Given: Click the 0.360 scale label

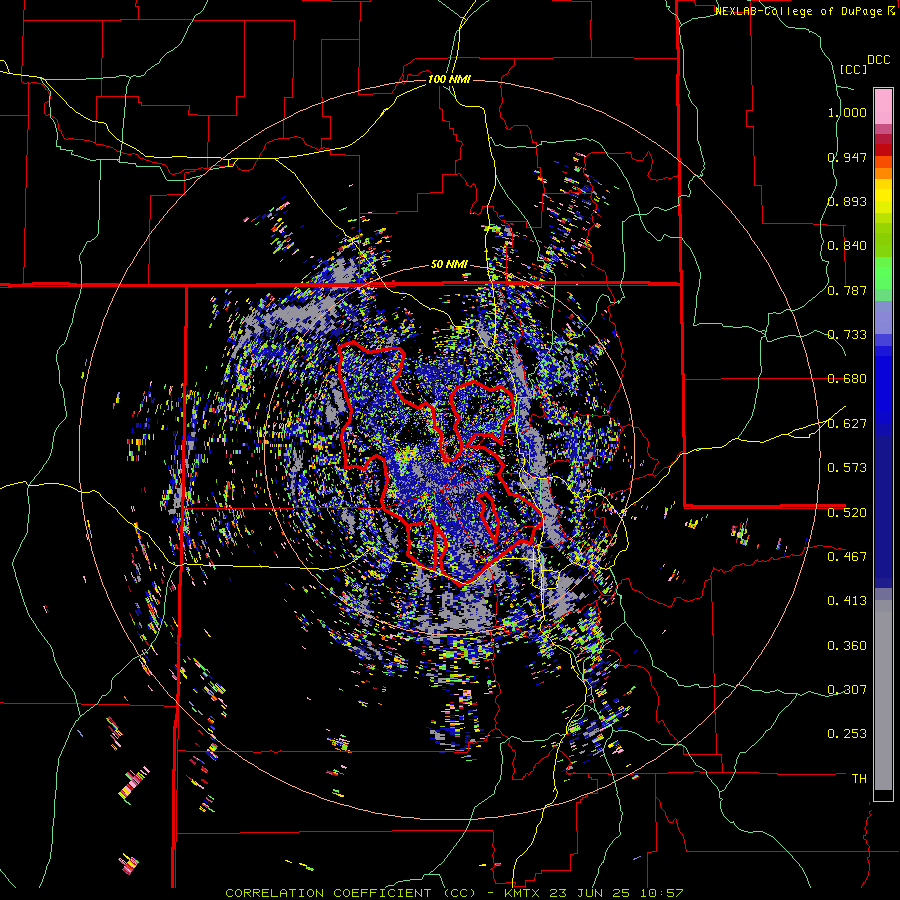Looking at the screenshot, I should click(x=847, y=646).
